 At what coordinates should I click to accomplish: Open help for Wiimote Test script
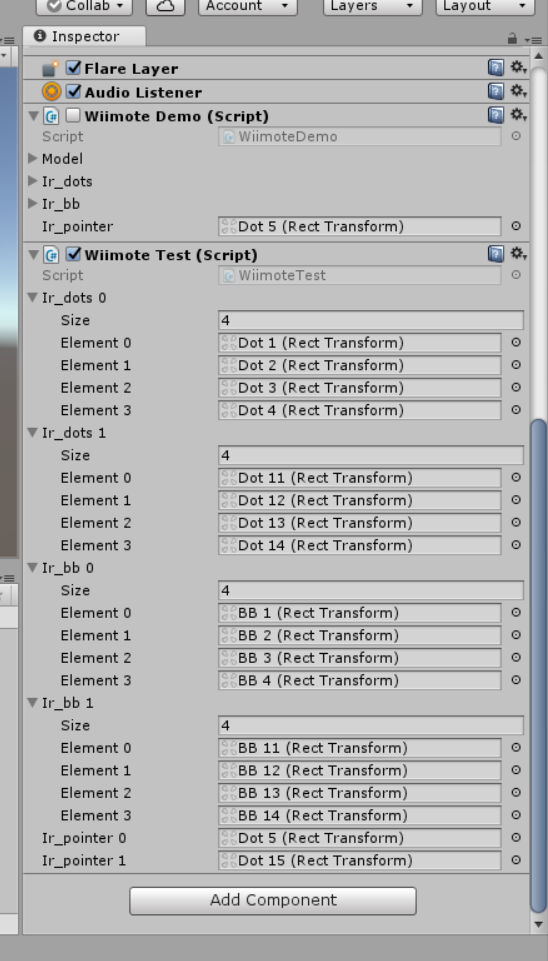coord(496,254)
